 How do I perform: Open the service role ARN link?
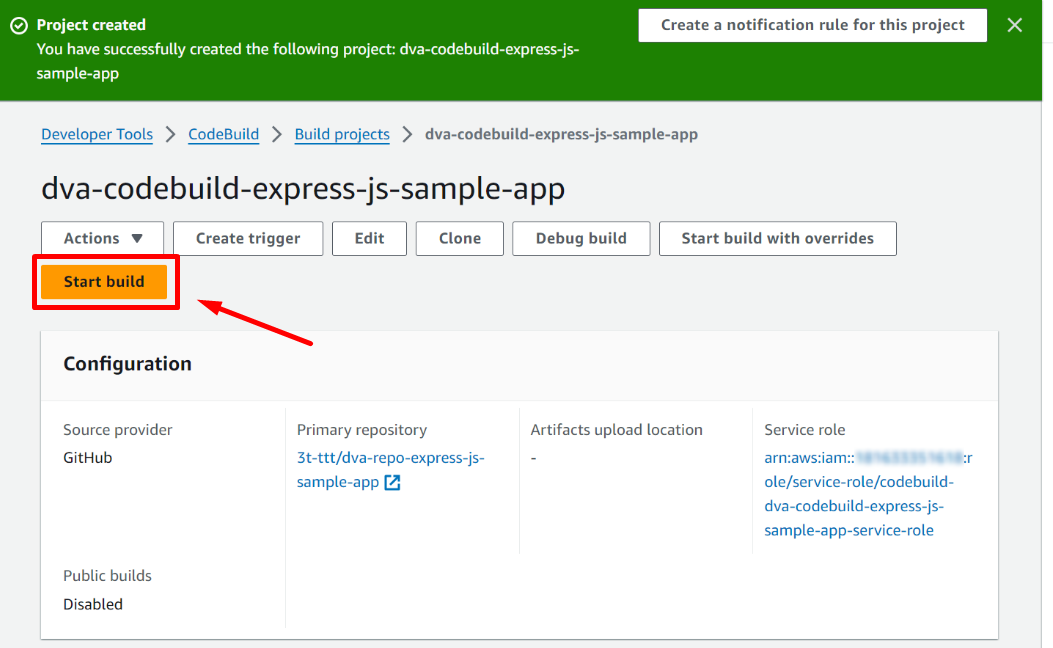click(856, 494)
